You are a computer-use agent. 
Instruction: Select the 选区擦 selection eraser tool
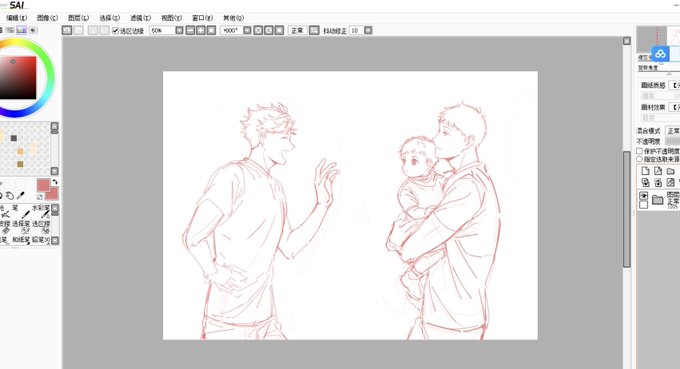(41, 227)
